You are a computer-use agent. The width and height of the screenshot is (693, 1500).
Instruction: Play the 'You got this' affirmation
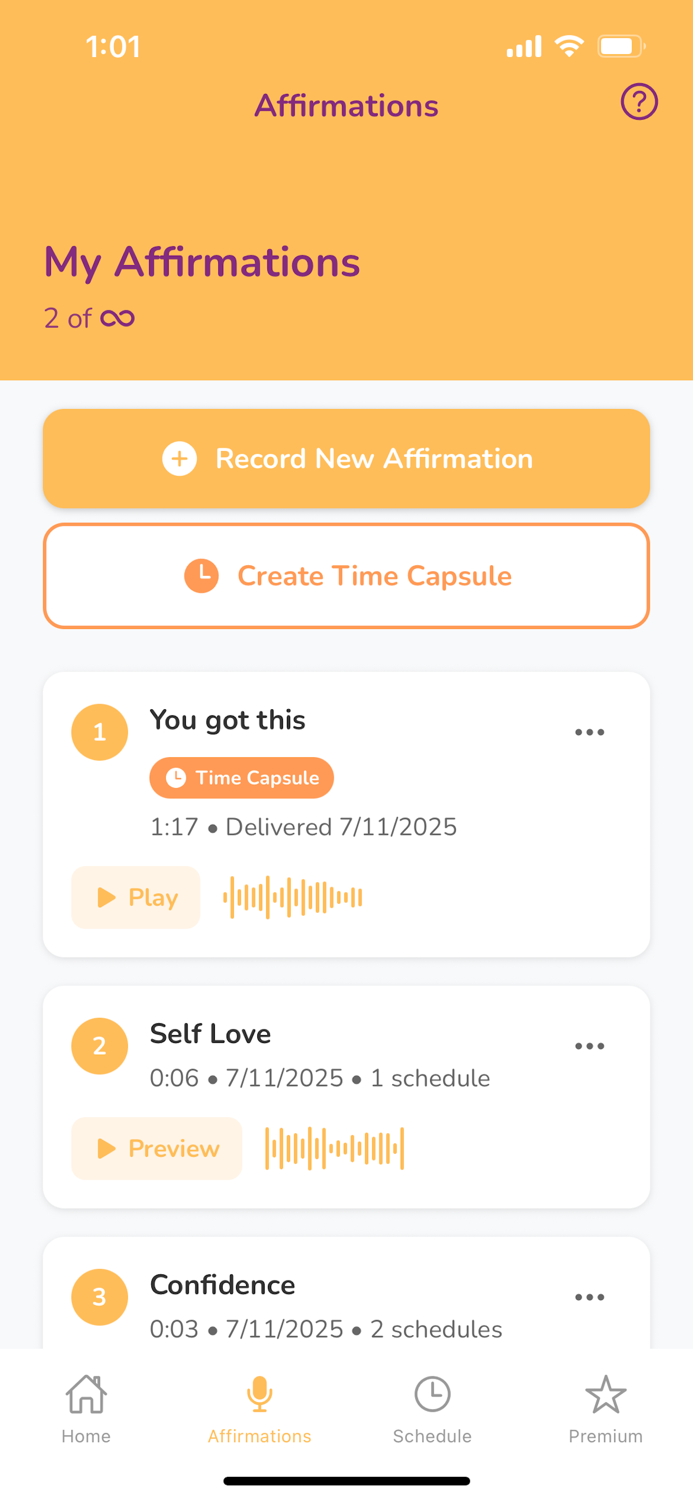135,897
